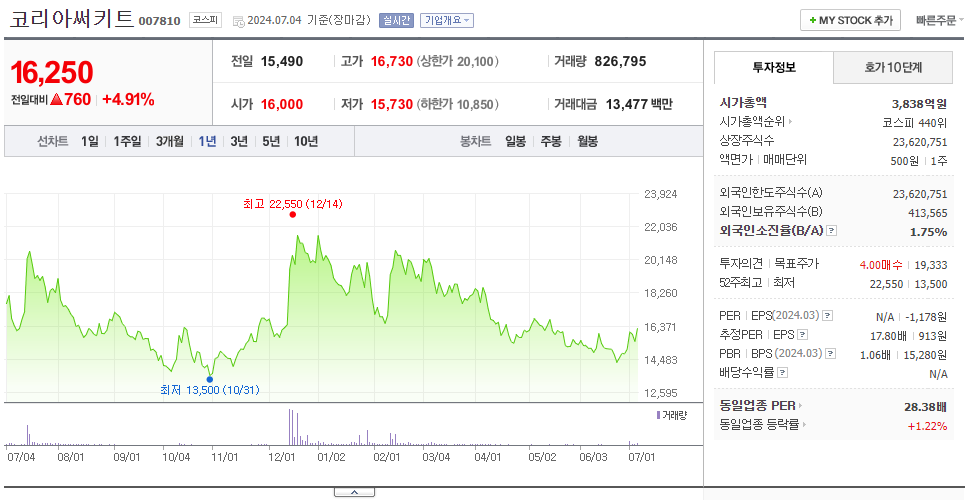The image size is (968, 500).
Task: Click the 코스피 440위 ranking value
Action: [916, 122]
